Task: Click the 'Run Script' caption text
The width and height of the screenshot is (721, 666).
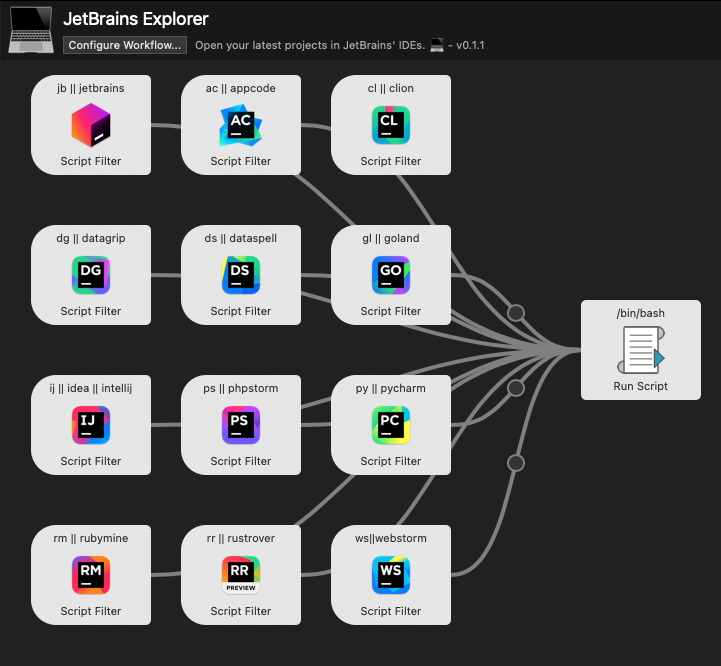Action: click(641, 386)
